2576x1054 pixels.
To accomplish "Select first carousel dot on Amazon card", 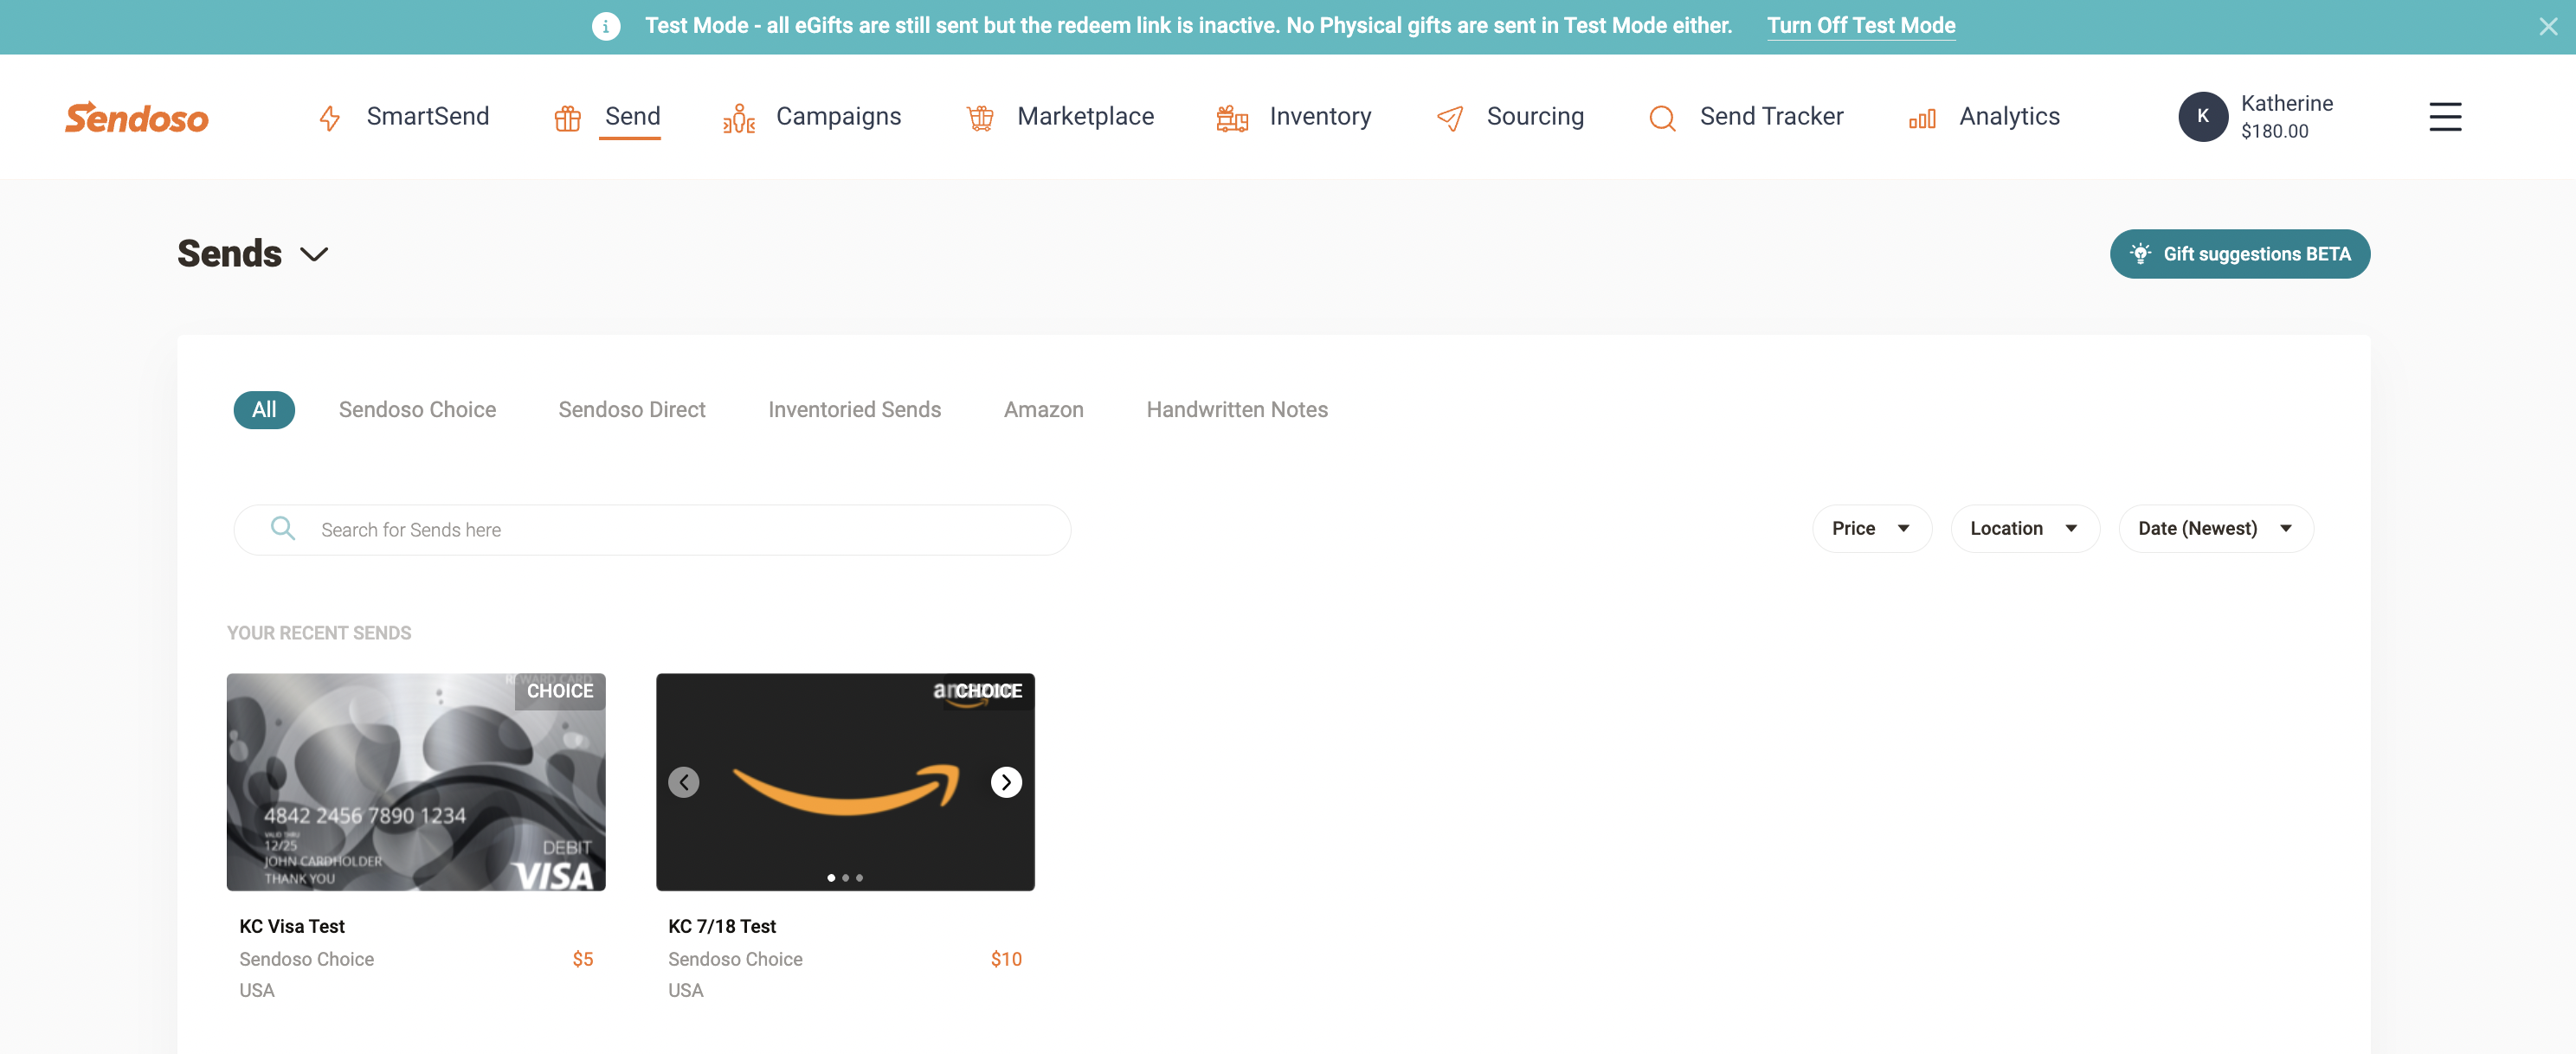I will click(x=831, y=877).
